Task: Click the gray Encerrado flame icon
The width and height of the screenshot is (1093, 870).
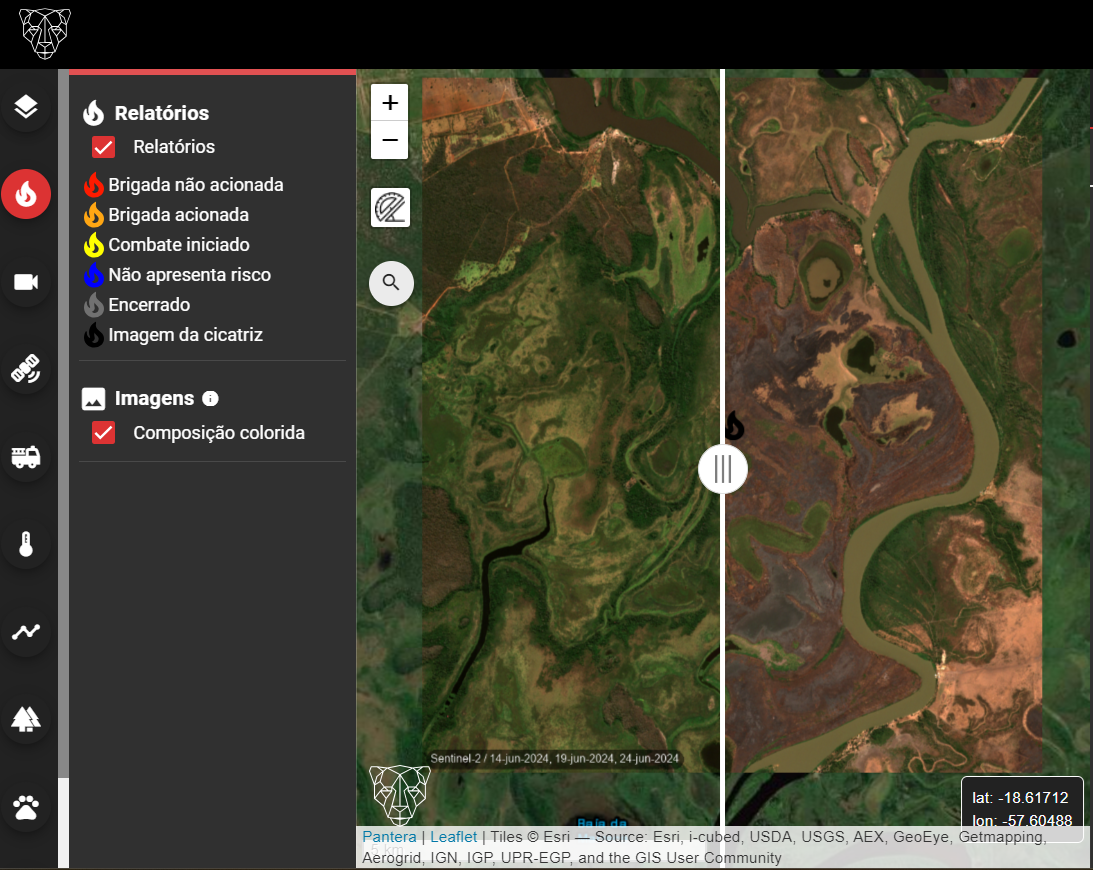Action: [93, 305]
